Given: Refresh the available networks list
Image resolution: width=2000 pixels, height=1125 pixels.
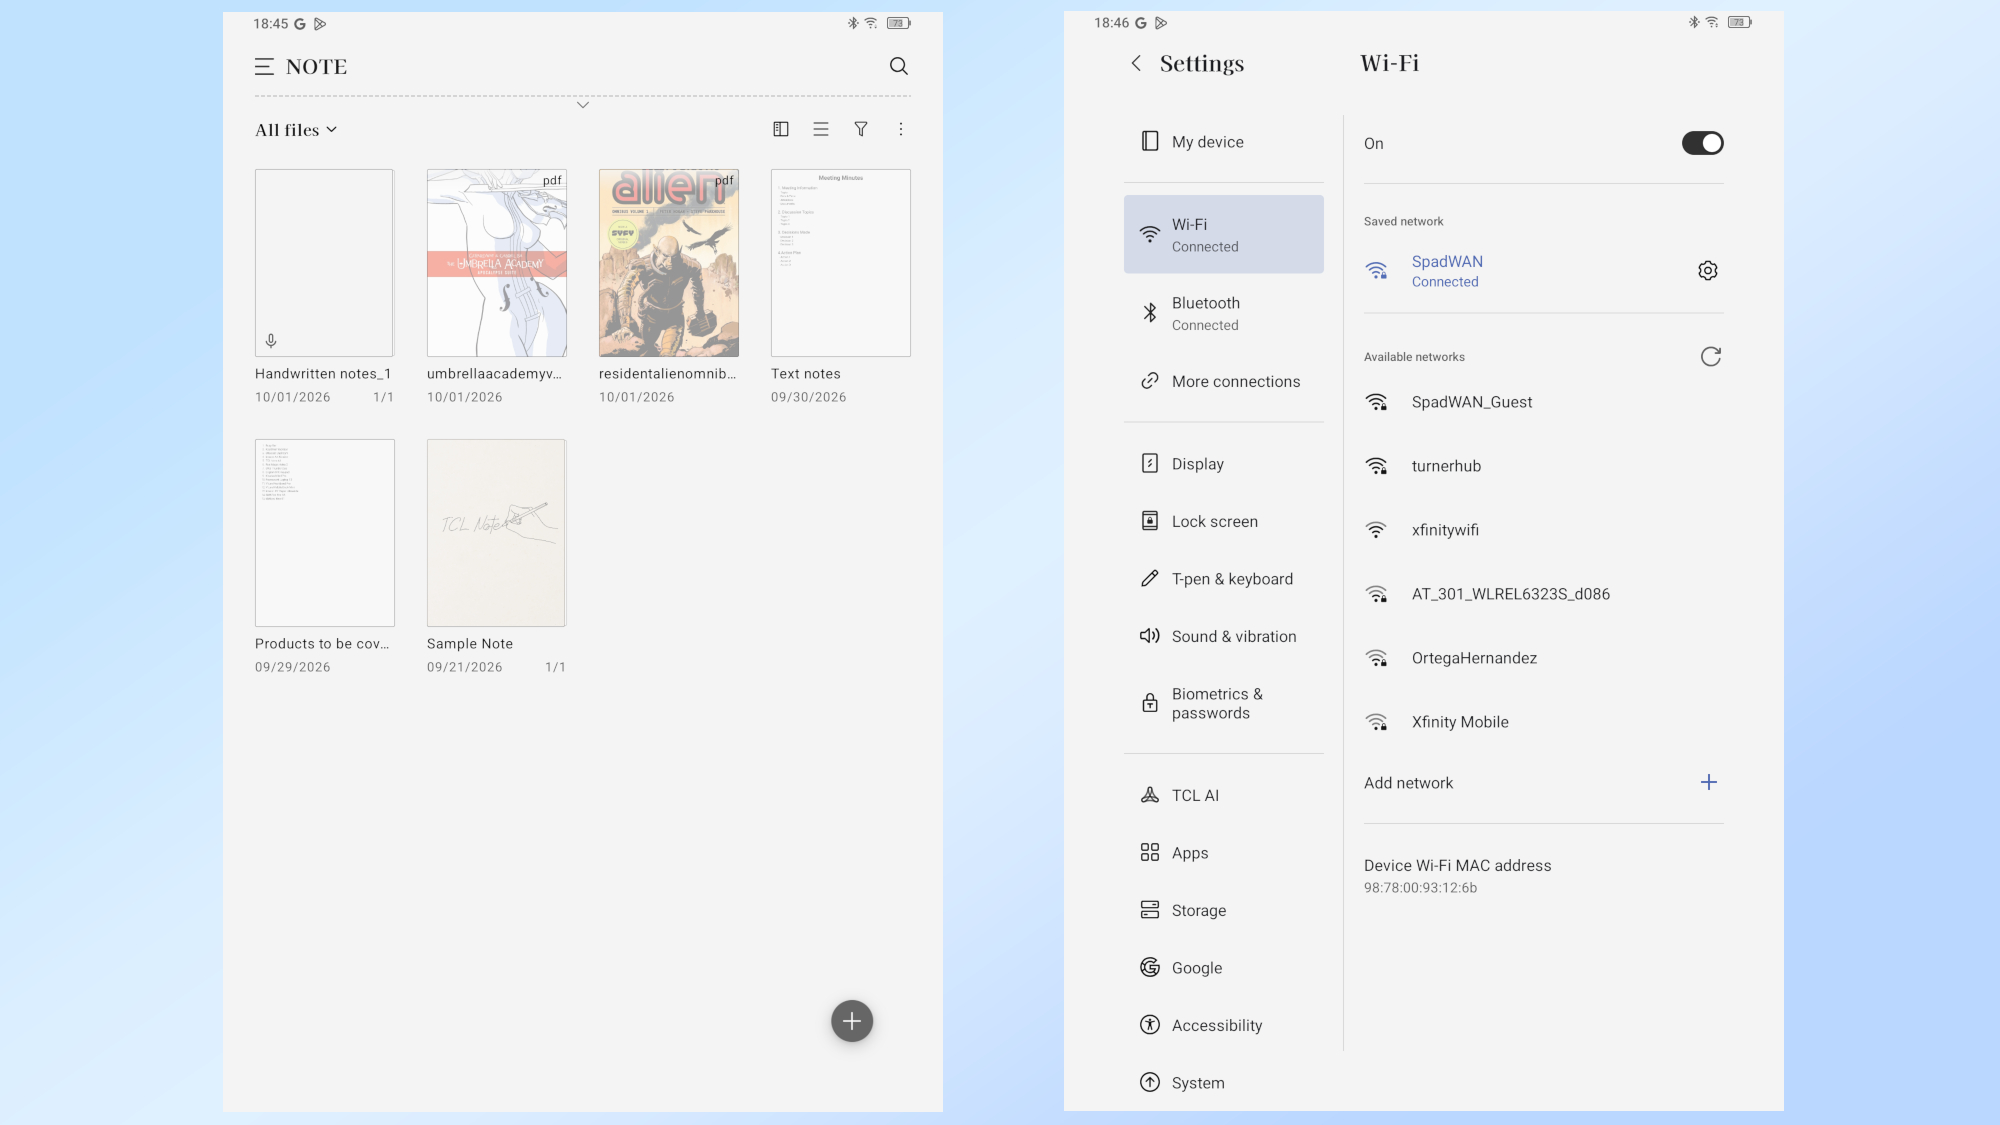Looking at the screenshot, I should pyautogui.click(x=1711, y=357).
